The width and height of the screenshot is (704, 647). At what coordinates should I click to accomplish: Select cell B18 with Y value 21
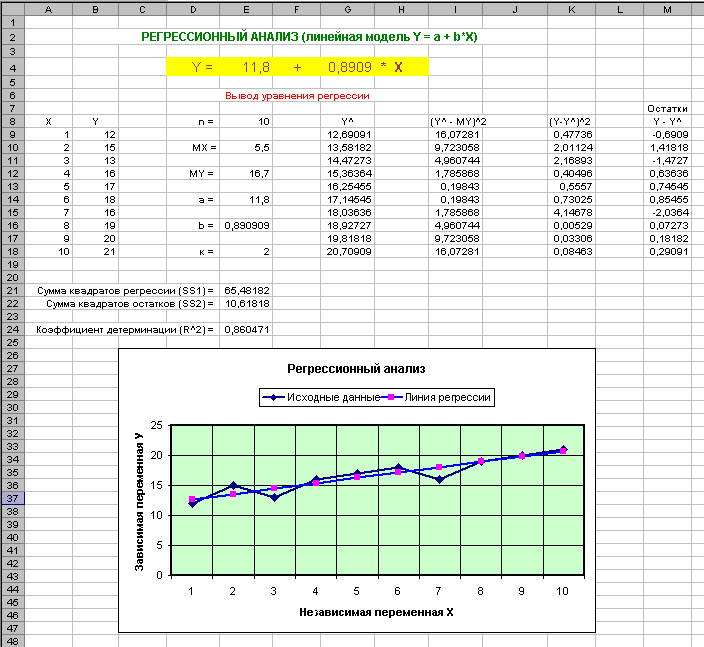(x=95, y=251)
